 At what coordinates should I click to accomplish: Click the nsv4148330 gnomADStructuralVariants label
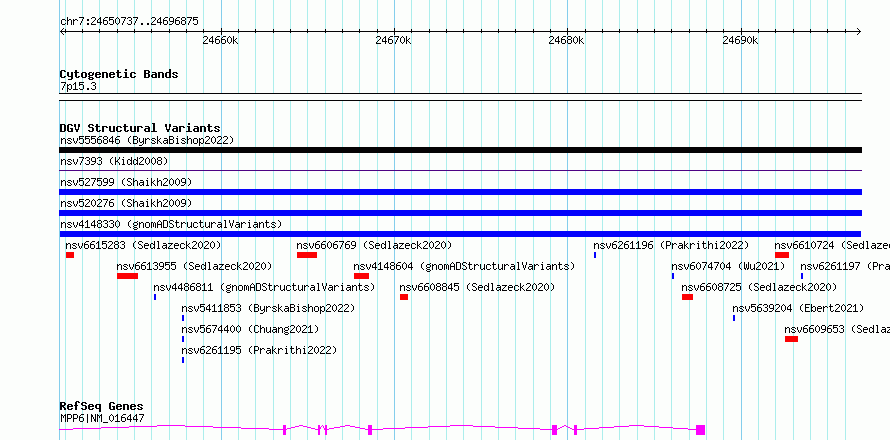click(x=171, y=224)
